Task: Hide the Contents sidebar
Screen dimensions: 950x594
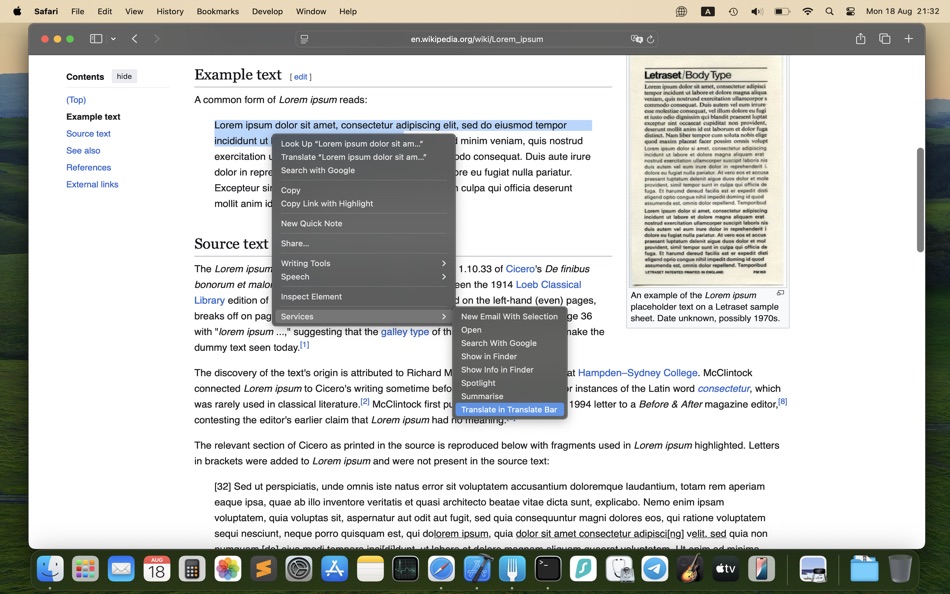Action: tap(124, 76)
